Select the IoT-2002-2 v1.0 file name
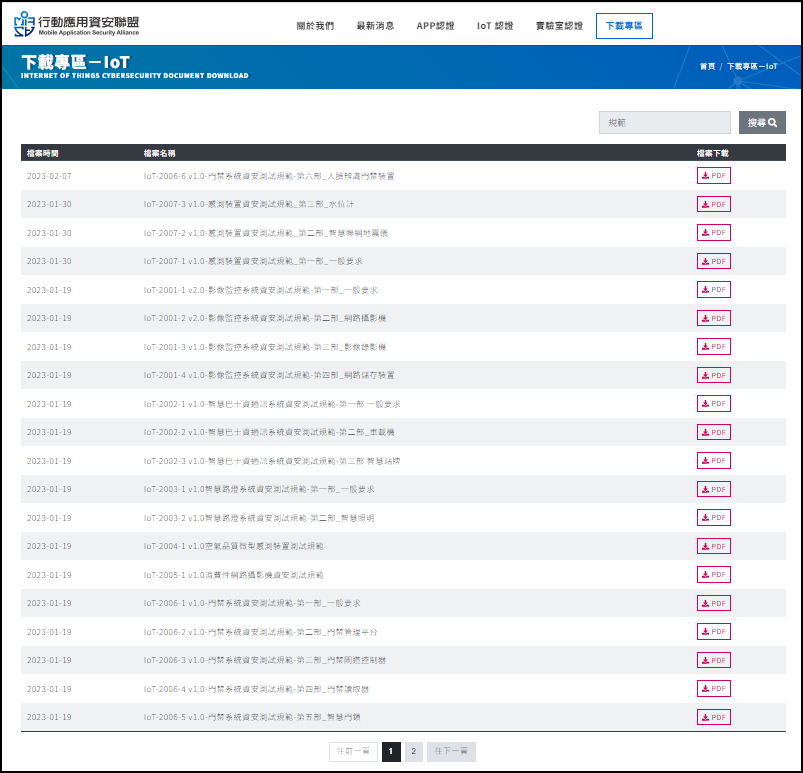This screenshot has height=773, width=803. point(269,432)
